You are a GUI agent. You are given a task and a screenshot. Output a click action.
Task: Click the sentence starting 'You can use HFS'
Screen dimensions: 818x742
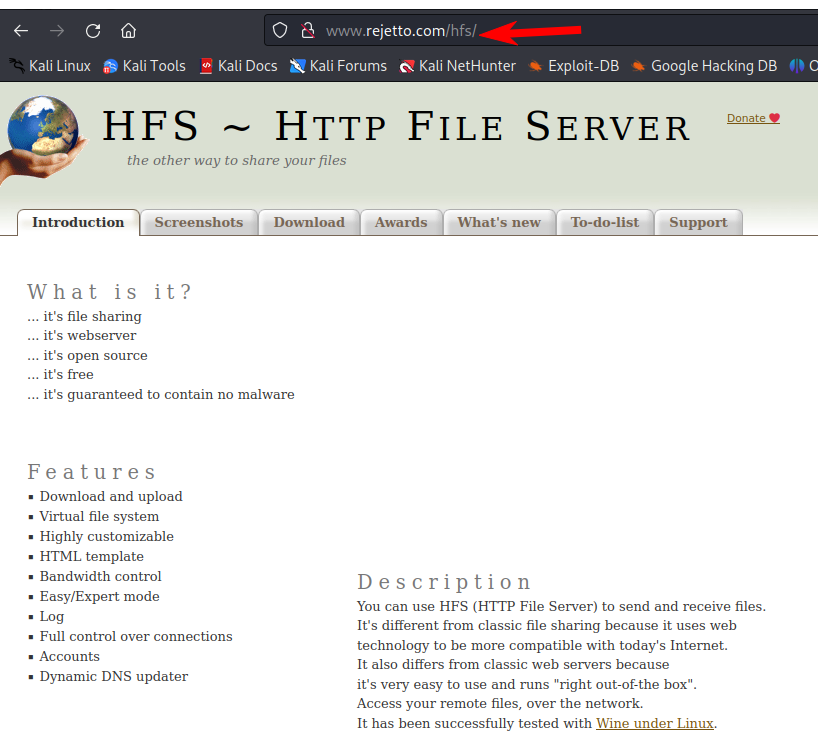pyautogui.click(x=561, y=606)
